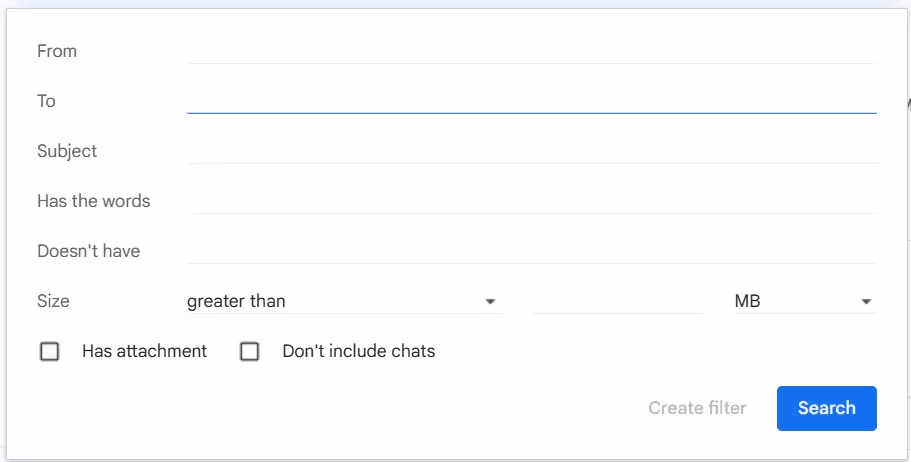Focus the To recipient field
The width and height of the screenshot is (911, 462).
pos(531,100)
